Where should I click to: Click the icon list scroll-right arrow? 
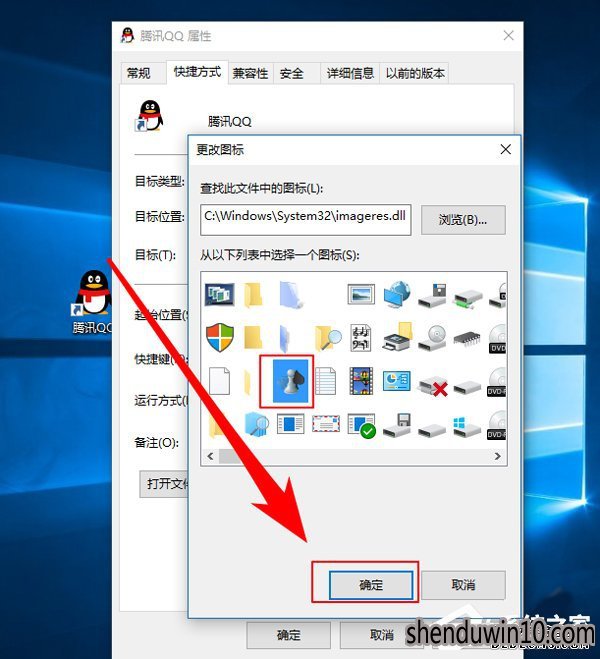point(498,456)
